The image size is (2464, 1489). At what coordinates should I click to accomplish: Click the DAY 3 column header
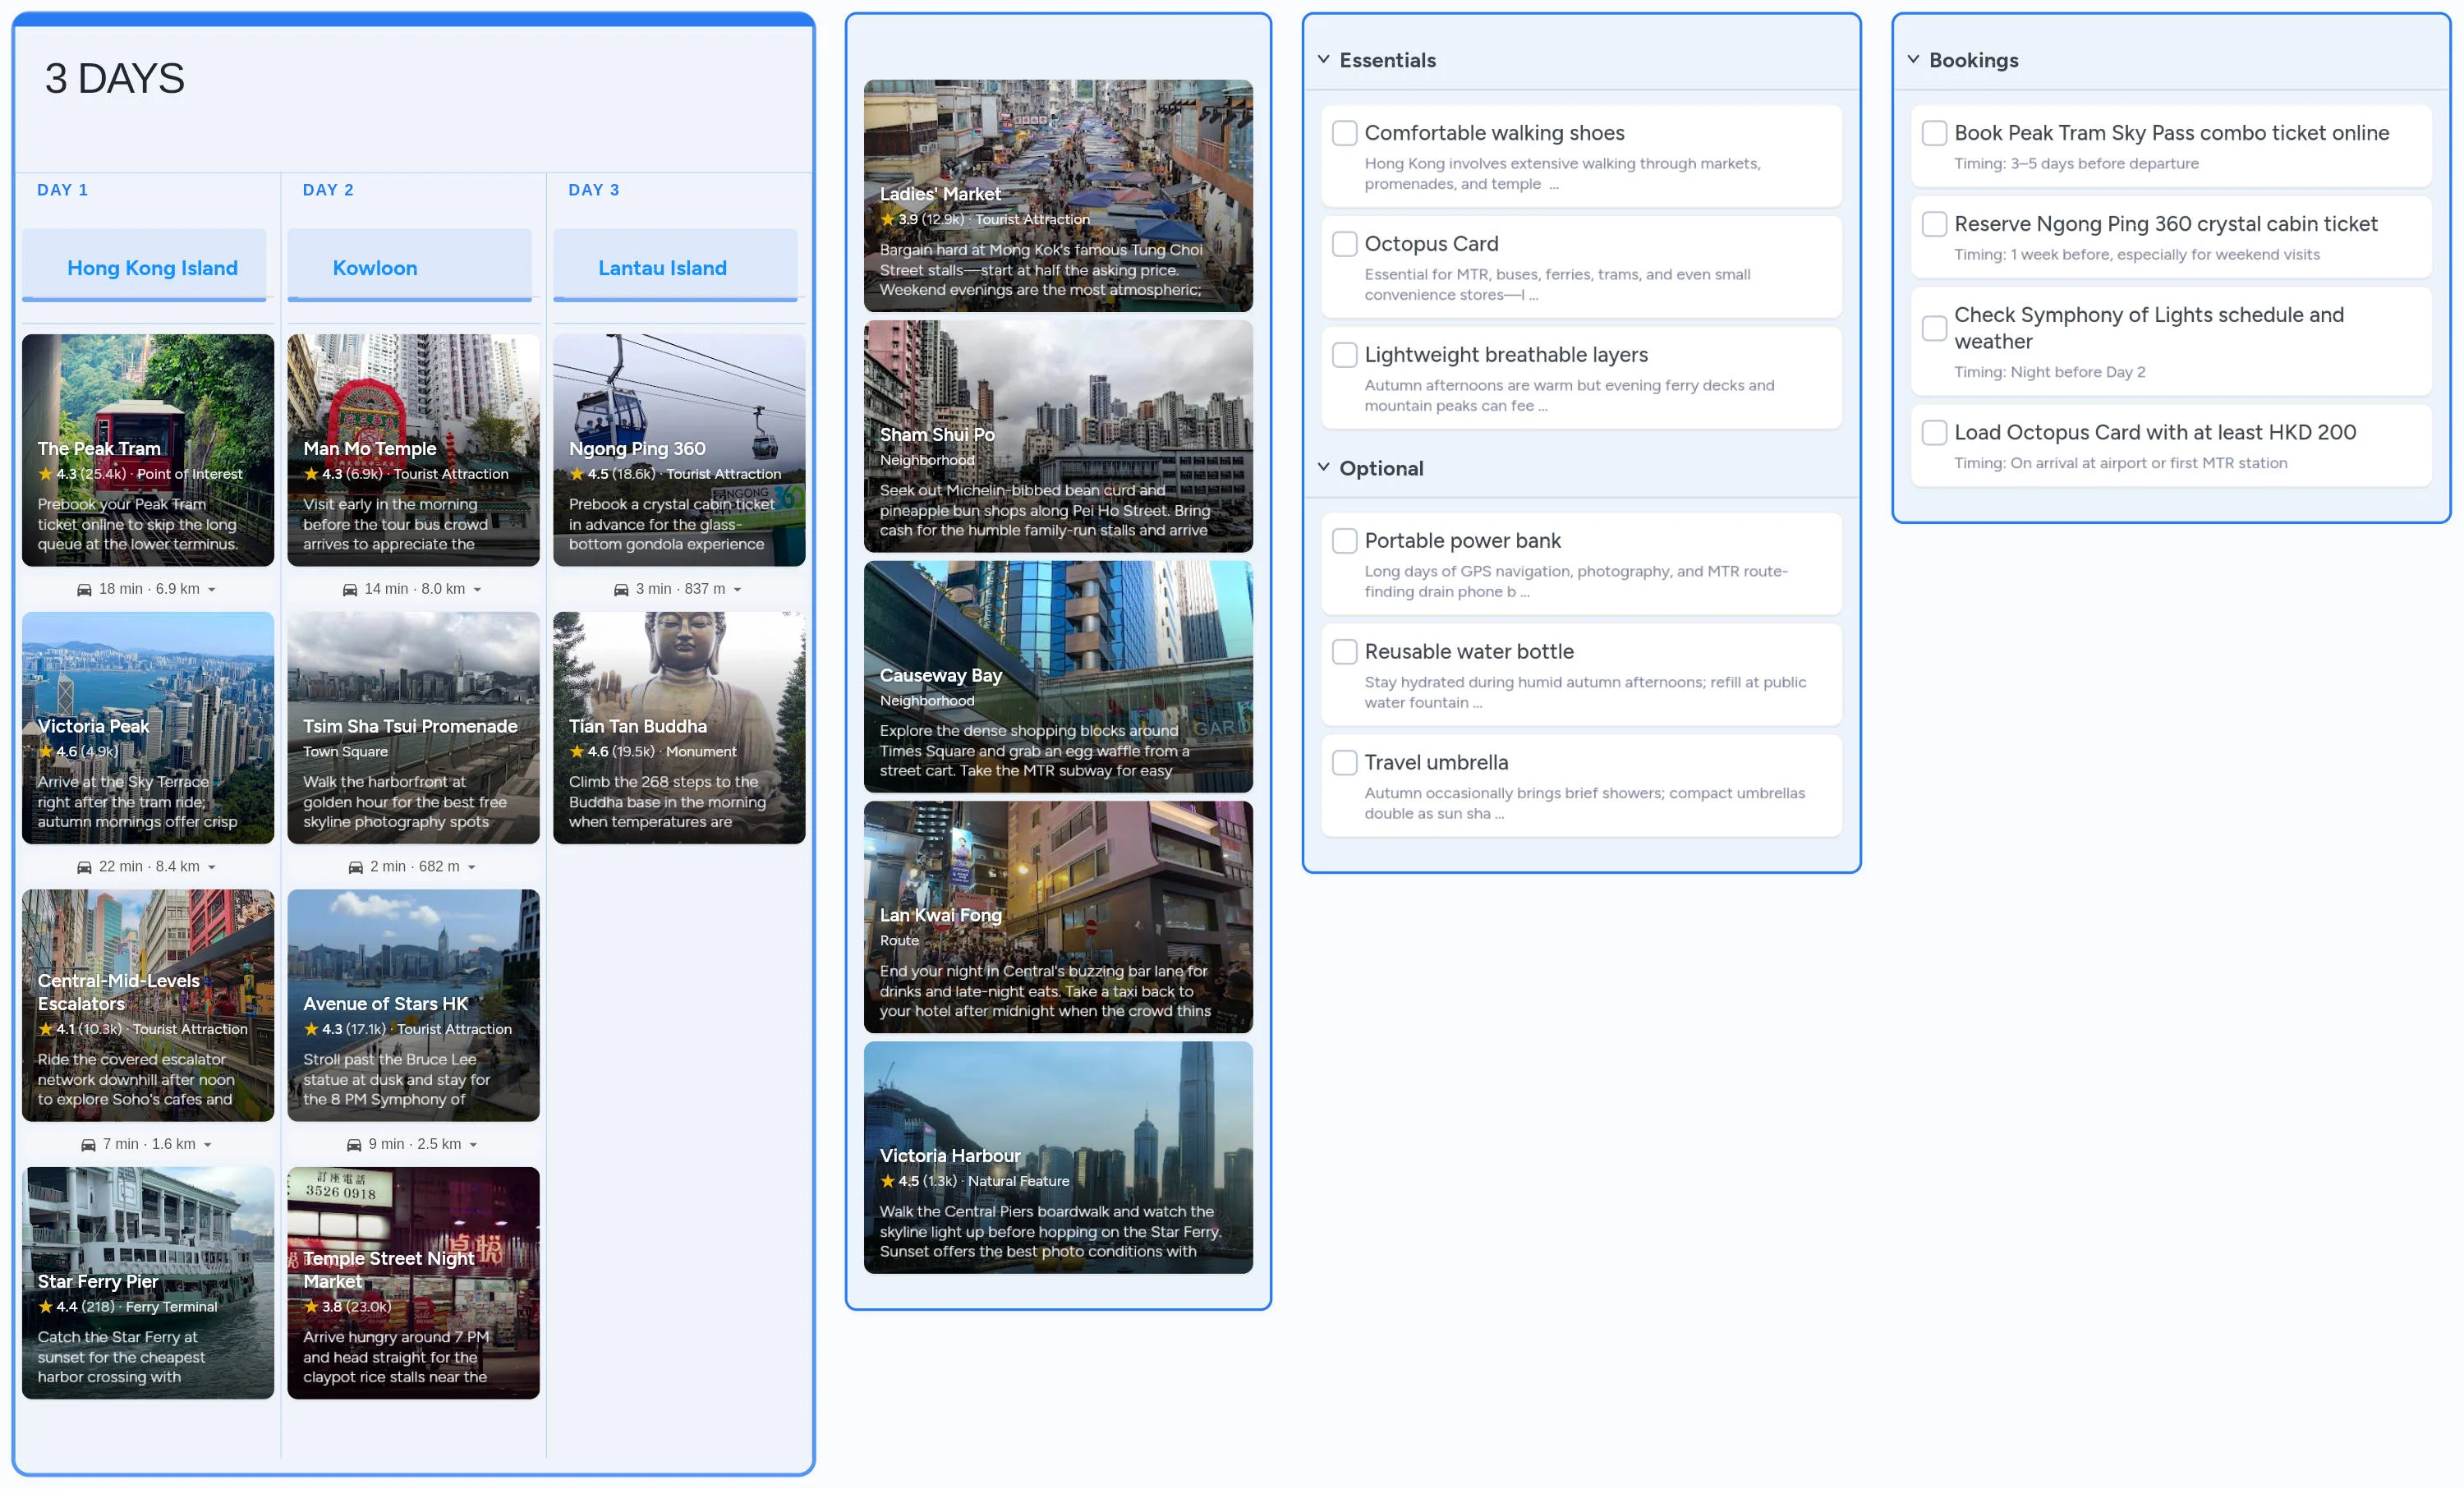pyautogui.click(x=594, y=190)
